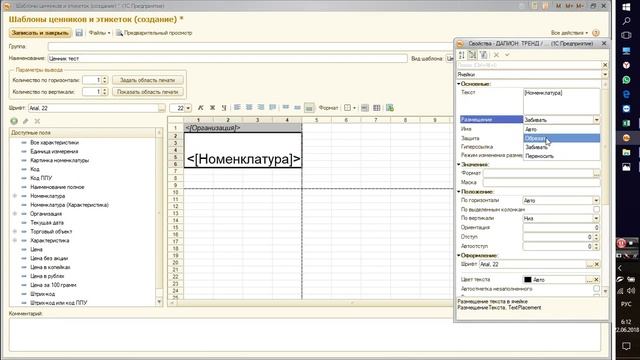The image size is (640, 360).
Task: Open the Формат button
Action: 328,108
